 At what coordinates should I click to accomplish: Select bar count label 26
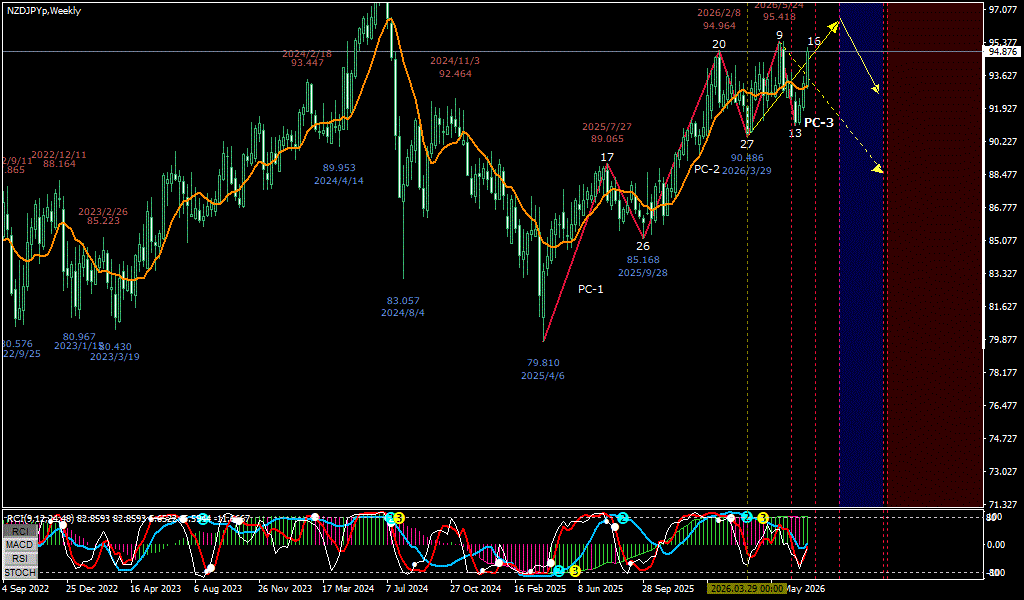[643, 246]
